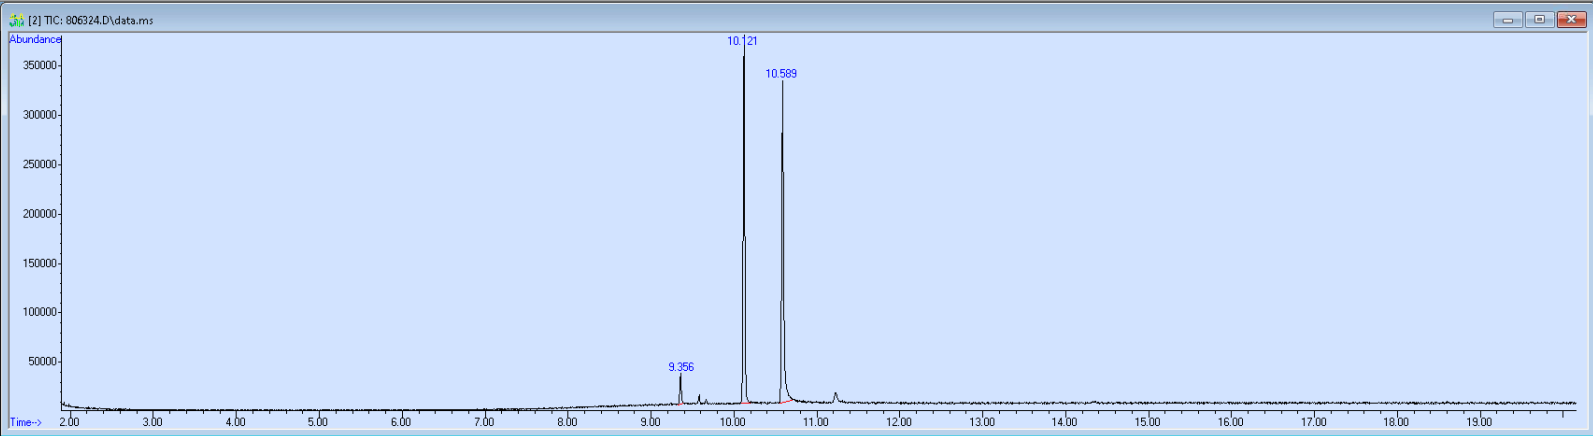Screen dimensions: 1593x436
Task: Select the peak label 9.356
Action: pos(681,367)
